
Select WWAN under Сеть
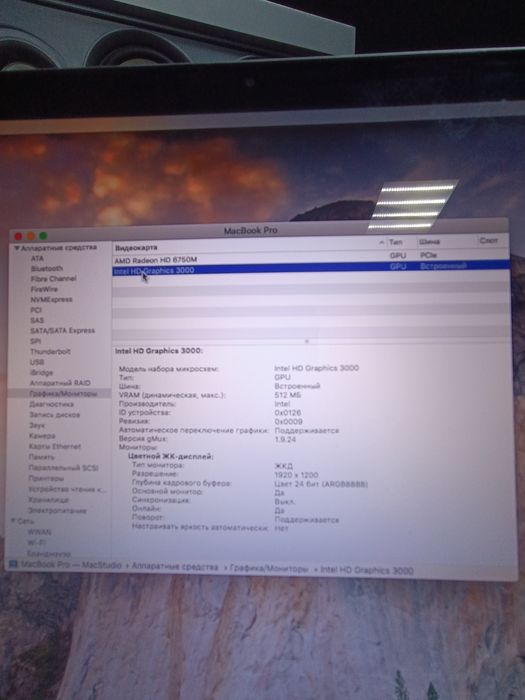[39, 532]
